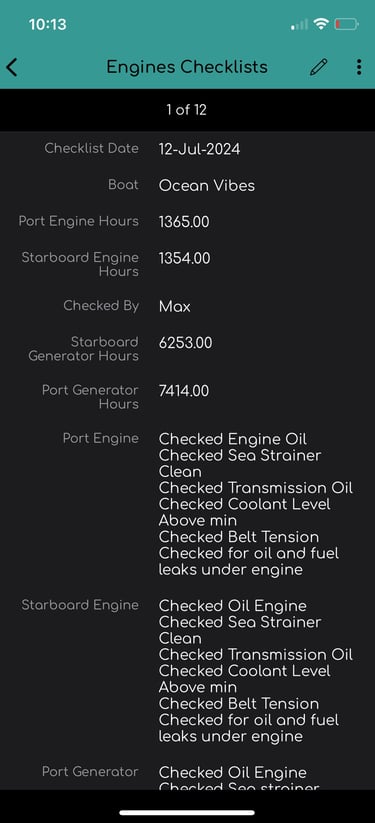375x823 pixels.
Task: Tap the battery indicator icon
Action: pos(346,24)
